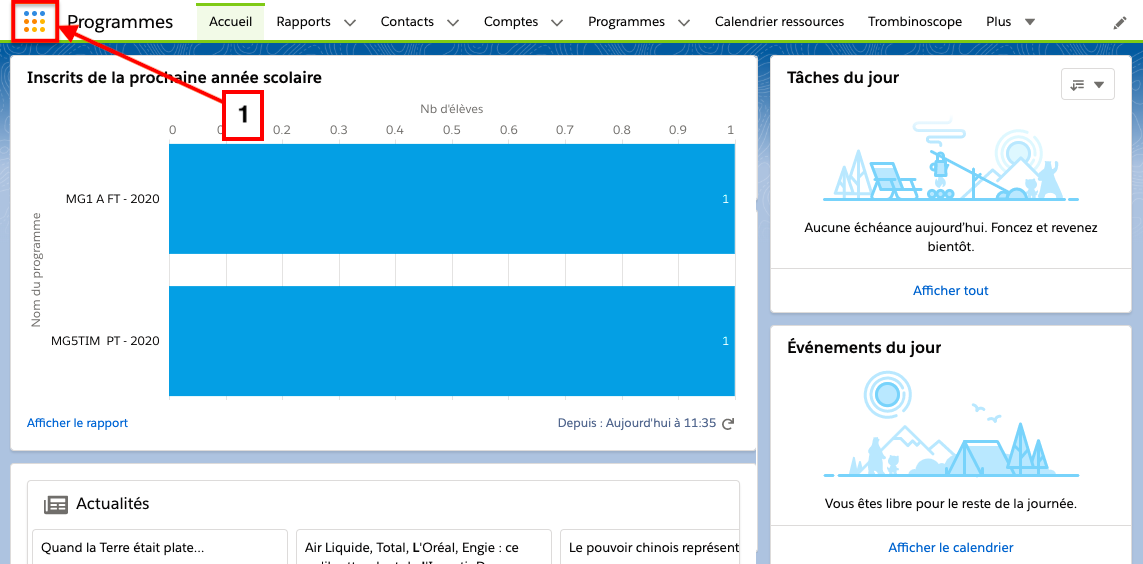The image size is (1143, 564).
Task: Expand the Comptes tab chevron
Action: 557,22
